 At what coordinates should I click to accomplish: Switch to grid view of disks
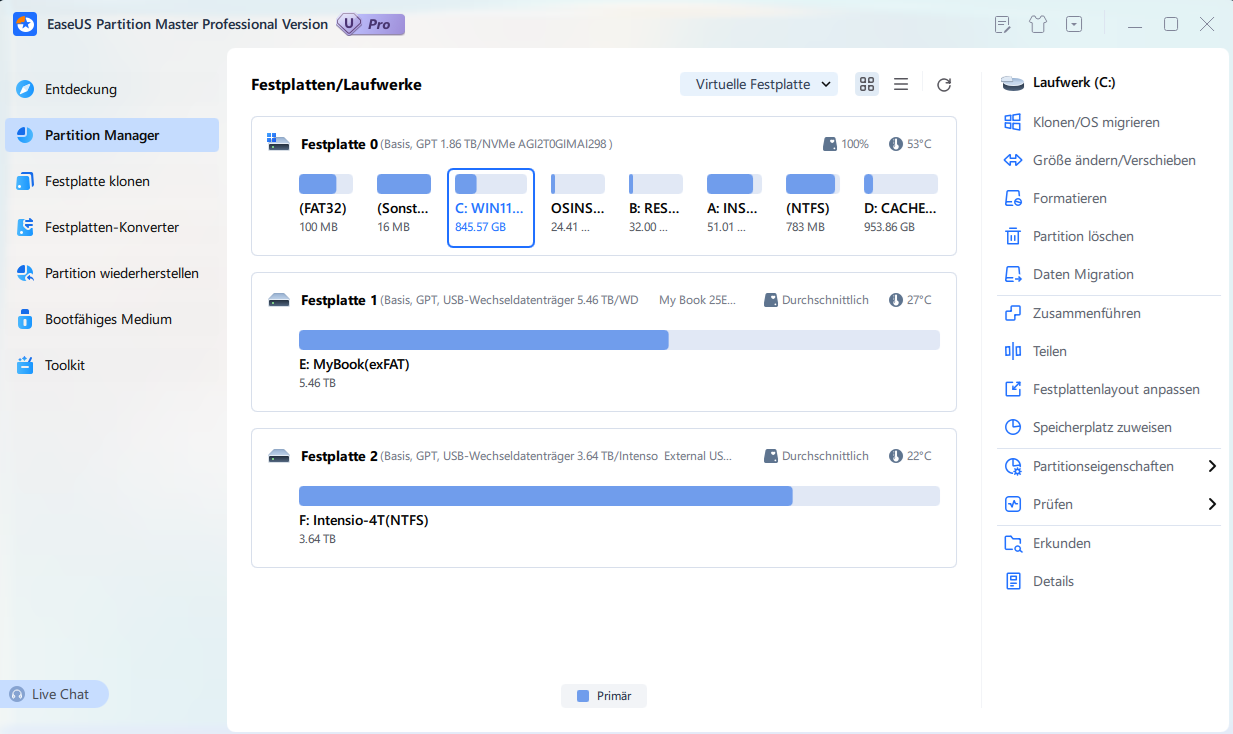click(x=866, y=84)
